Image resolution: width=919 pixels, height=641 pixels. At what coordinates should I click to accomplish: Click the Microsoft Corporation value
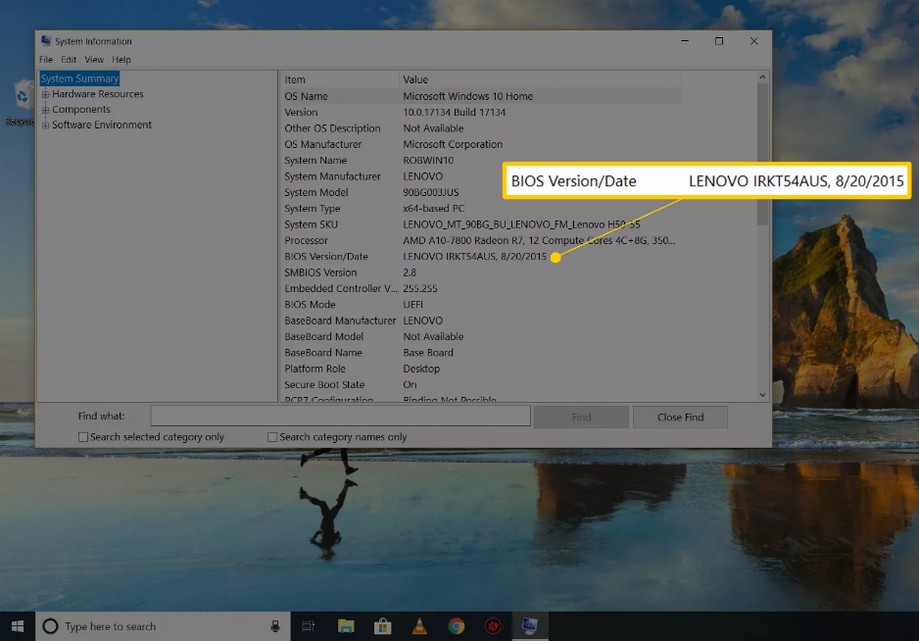pos(452,144)
